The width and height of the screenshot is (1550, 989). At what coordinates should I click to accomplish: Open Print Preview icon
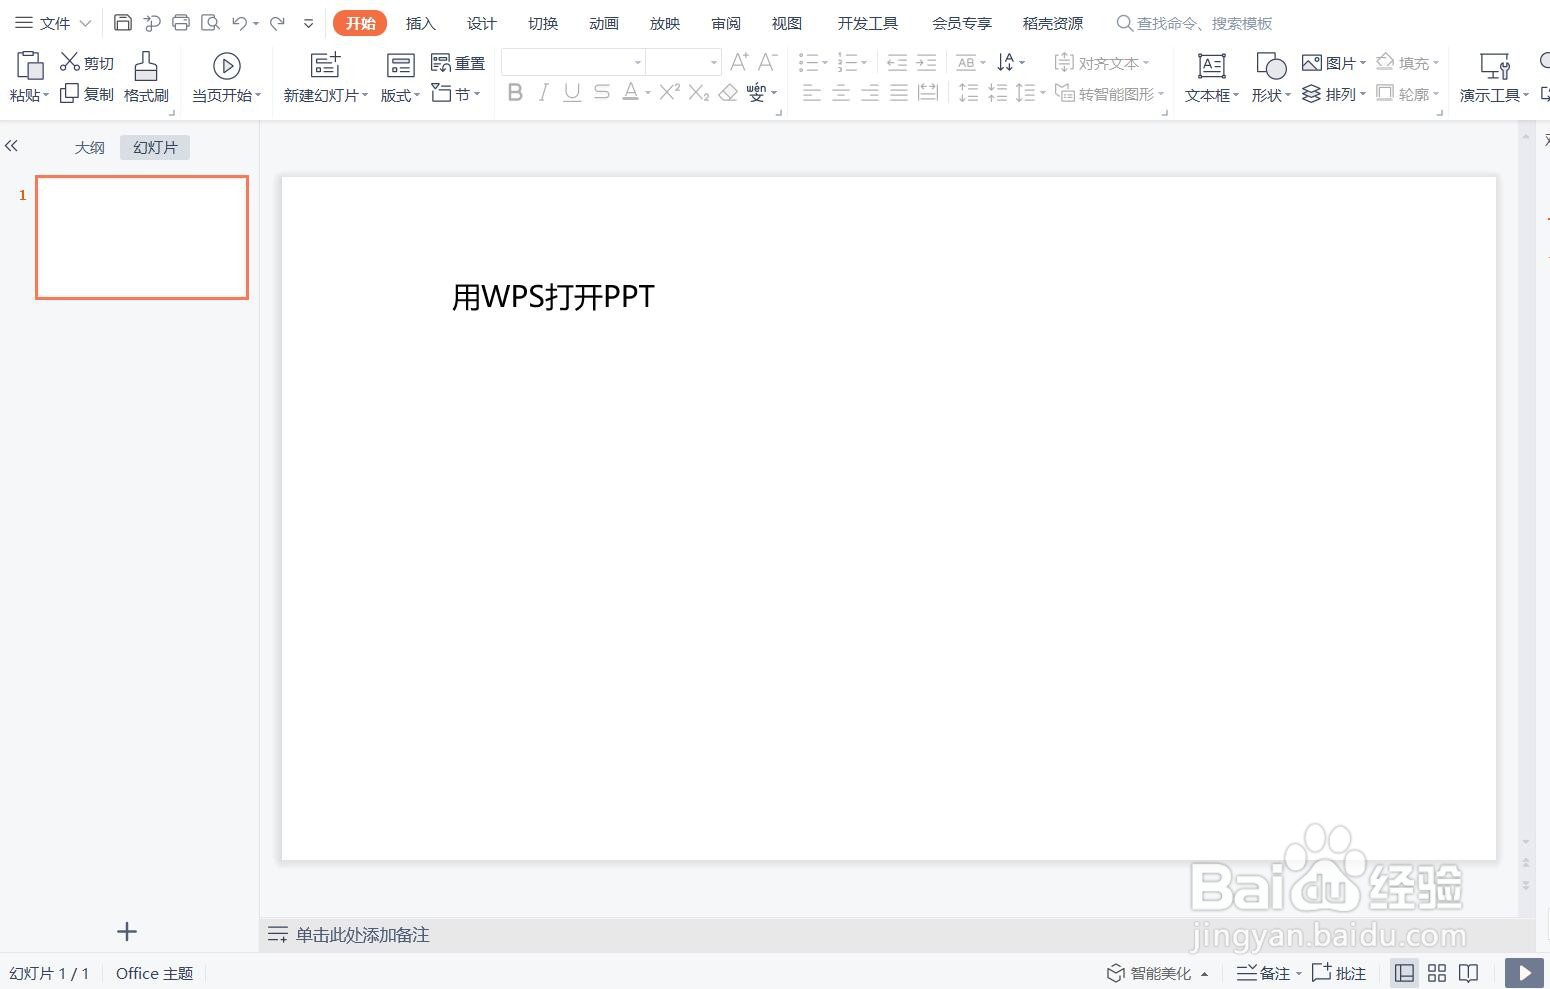point(210,22)
